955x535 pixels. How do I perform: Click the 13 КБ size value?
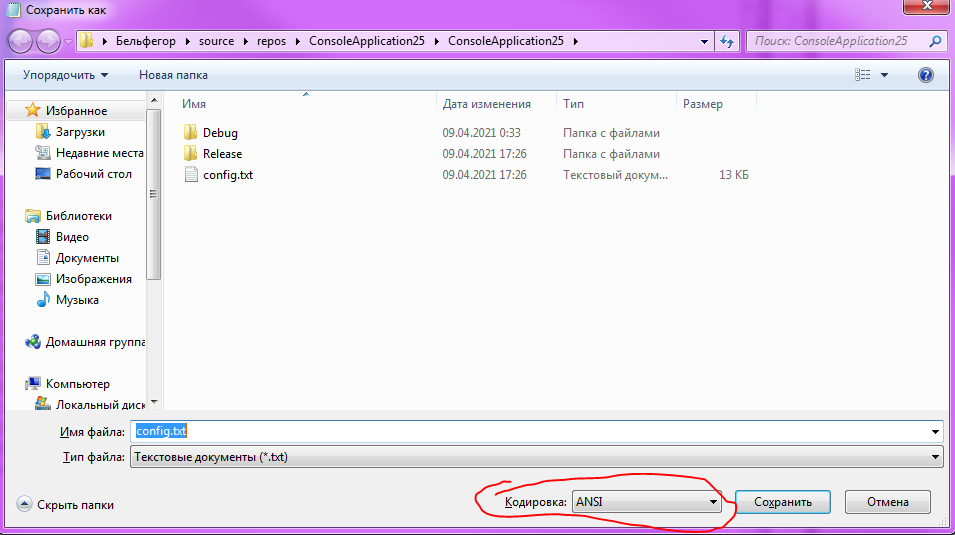coord(733,174)
